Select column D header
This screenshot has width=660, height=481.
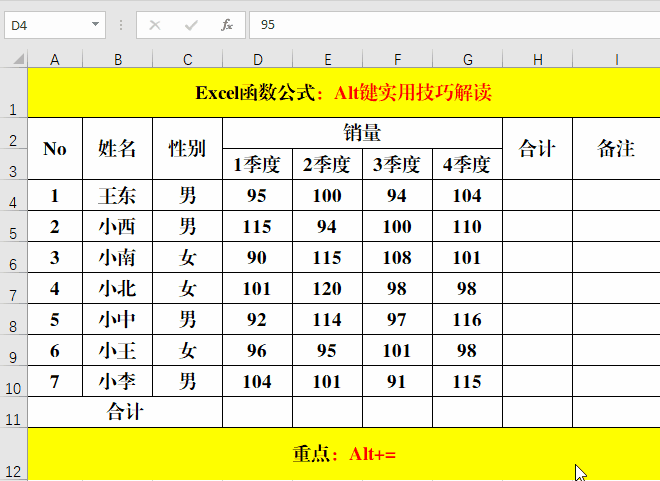point(257,59)
